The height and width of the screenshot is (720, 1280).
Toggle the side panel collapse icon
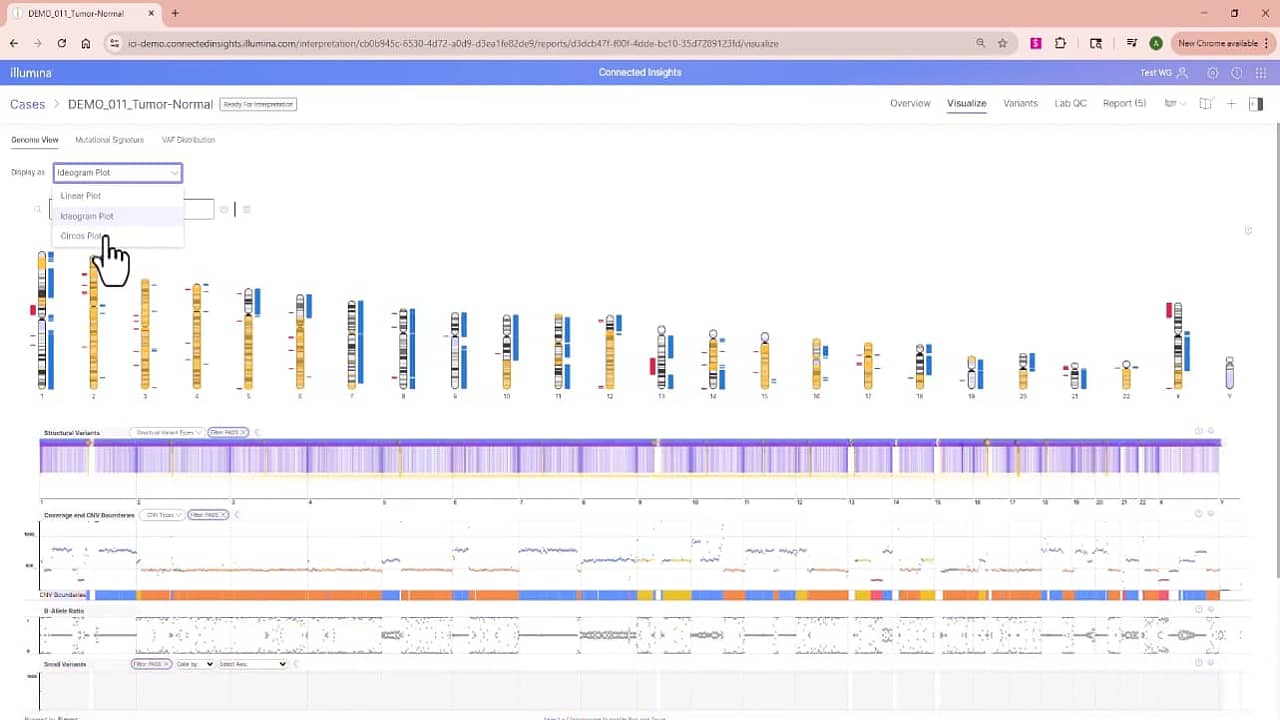1256,104
